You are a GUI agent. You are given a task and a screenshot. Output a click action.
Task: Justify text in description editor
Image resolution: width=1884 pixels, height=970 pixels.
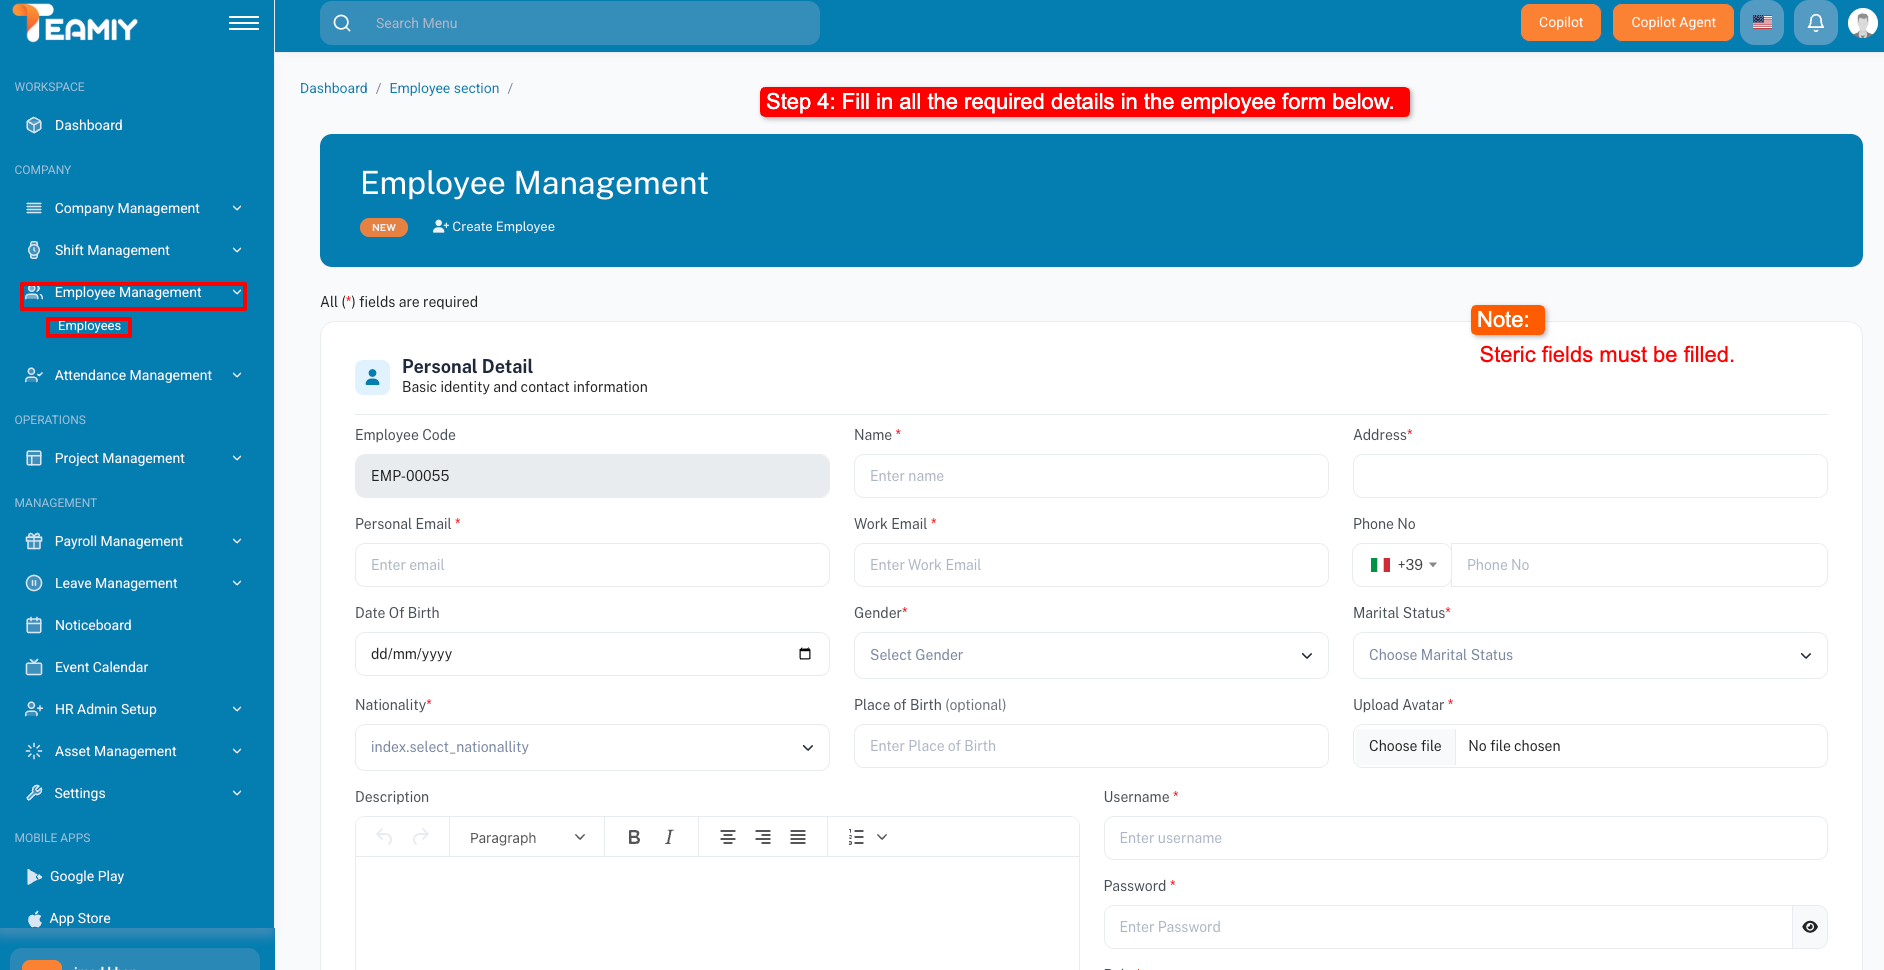pos(798,837)
